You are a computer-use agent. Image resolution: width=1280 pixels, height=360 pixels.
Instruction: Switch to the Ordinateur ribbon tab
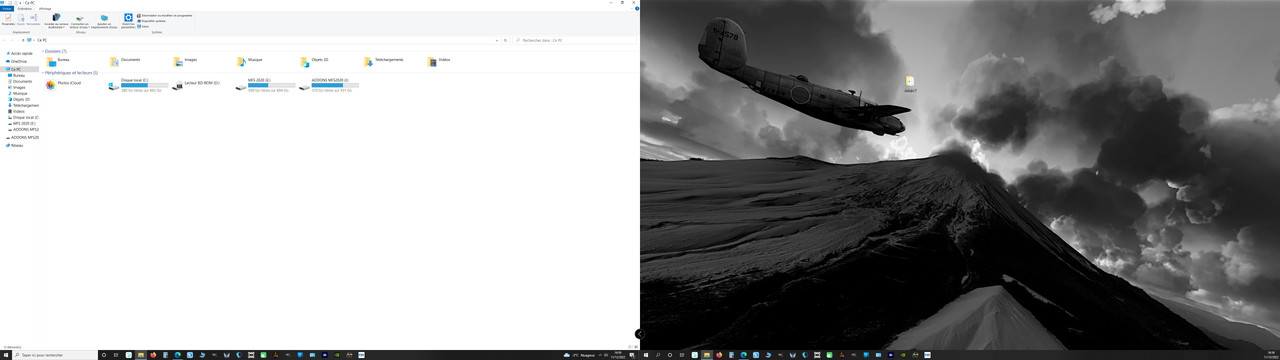[x=24, y=8]
